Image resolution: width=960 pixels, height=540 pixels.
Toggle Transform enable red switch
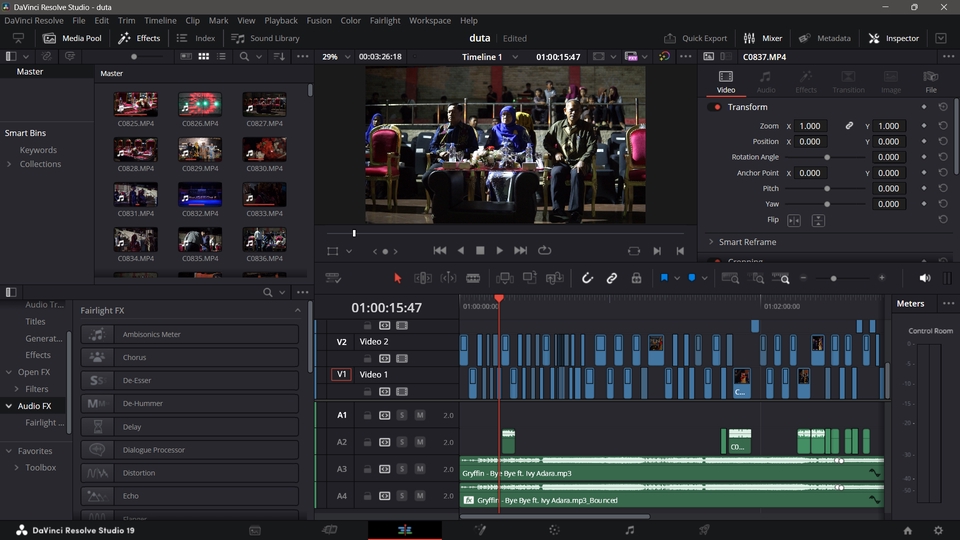pos(715,107)
